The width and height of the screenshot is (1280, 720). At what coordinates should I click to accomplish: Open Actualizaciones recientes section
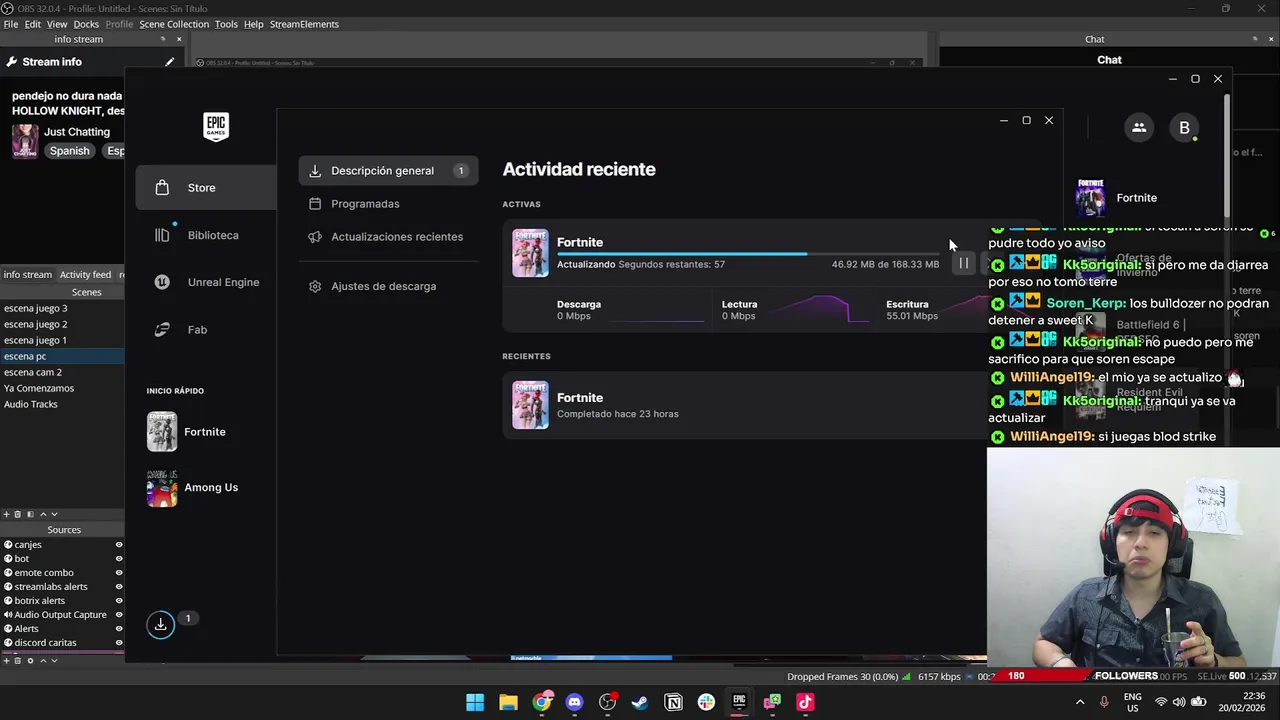[388, 237]
